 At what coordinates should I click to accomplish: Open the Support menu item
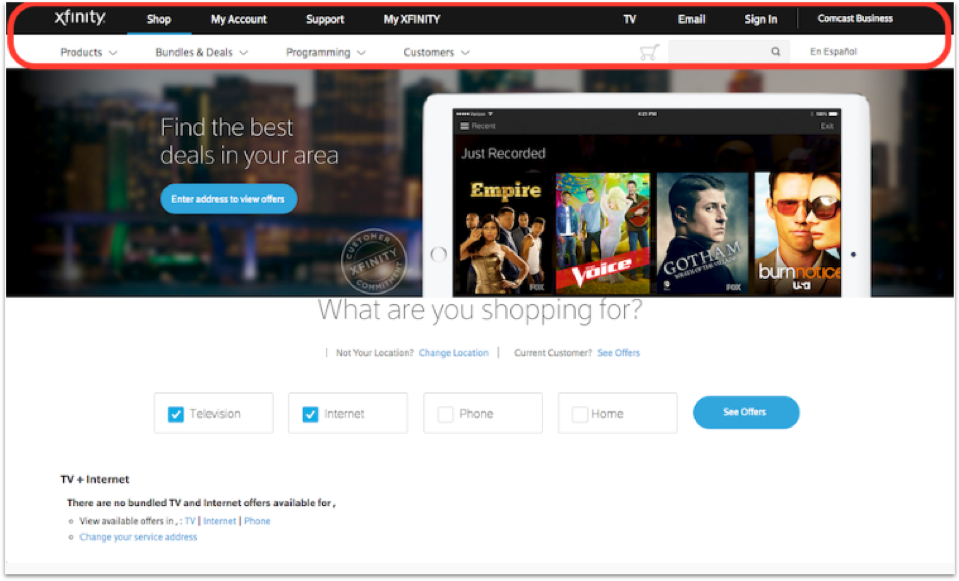click(x=325, y=19)
